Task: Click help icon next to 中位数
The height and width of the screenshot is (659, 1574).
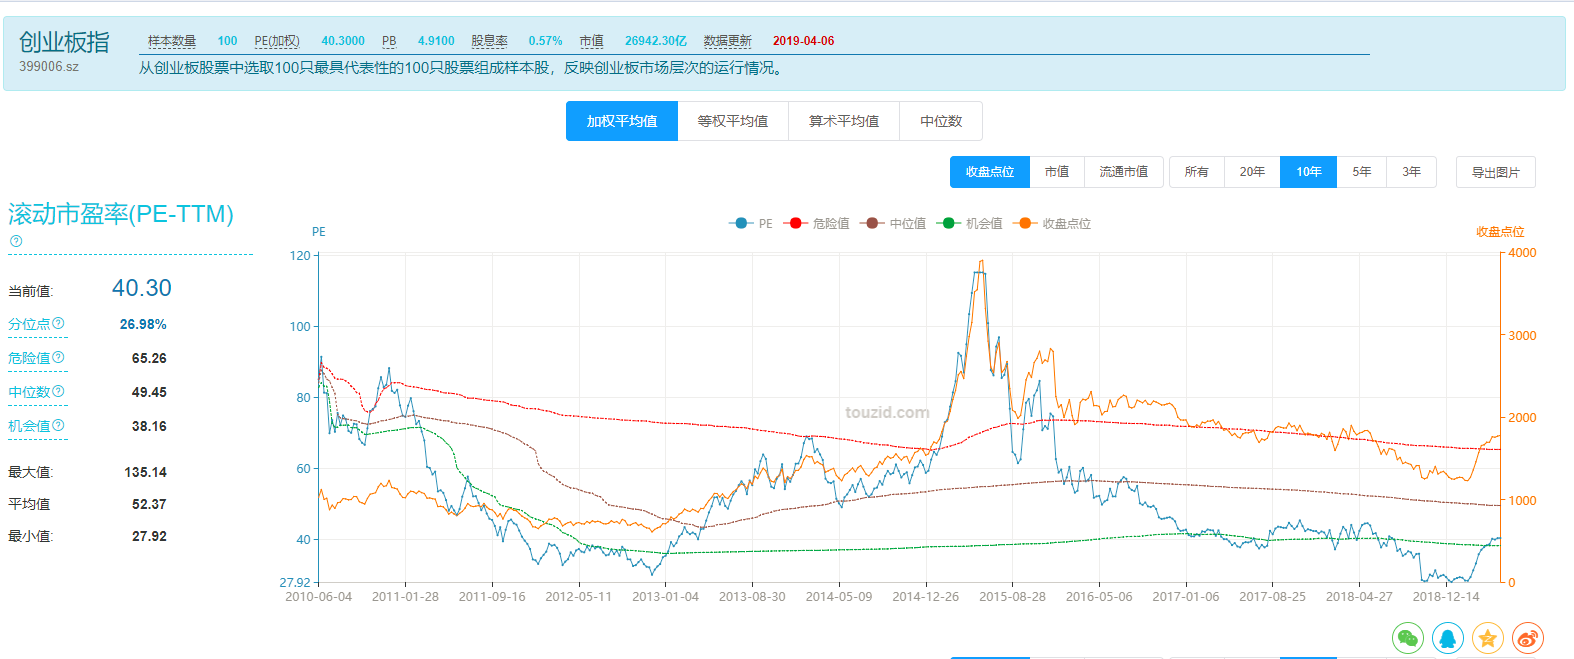Action: (58, 391)
